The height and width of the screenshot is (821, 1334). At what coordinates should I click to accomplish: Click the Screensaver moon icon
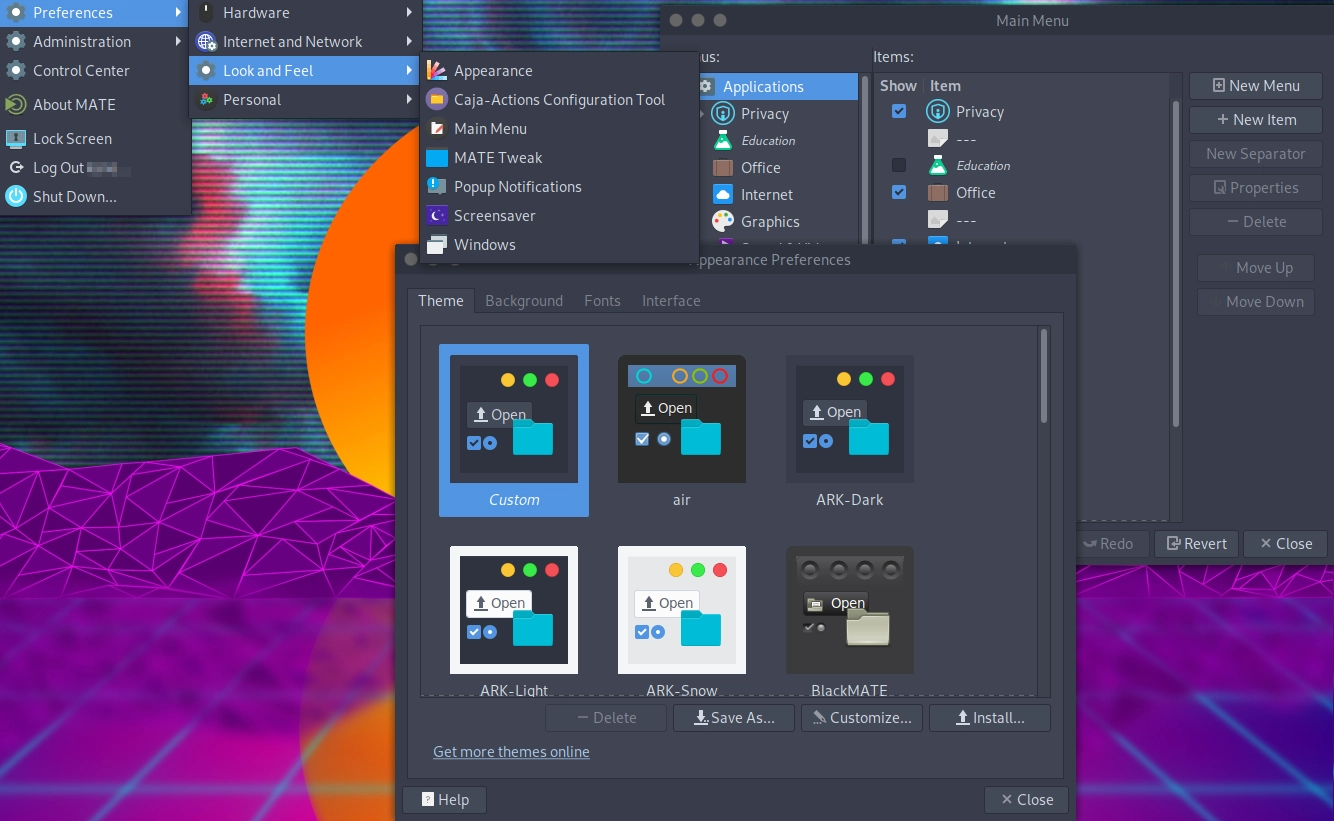click(x=436, y=216)
